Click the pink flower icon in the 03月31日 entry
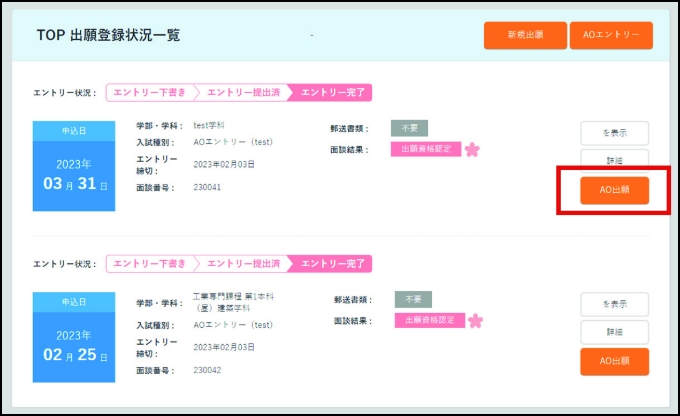The width and height of the screenshot is (680, 416). tap(473, 150)
